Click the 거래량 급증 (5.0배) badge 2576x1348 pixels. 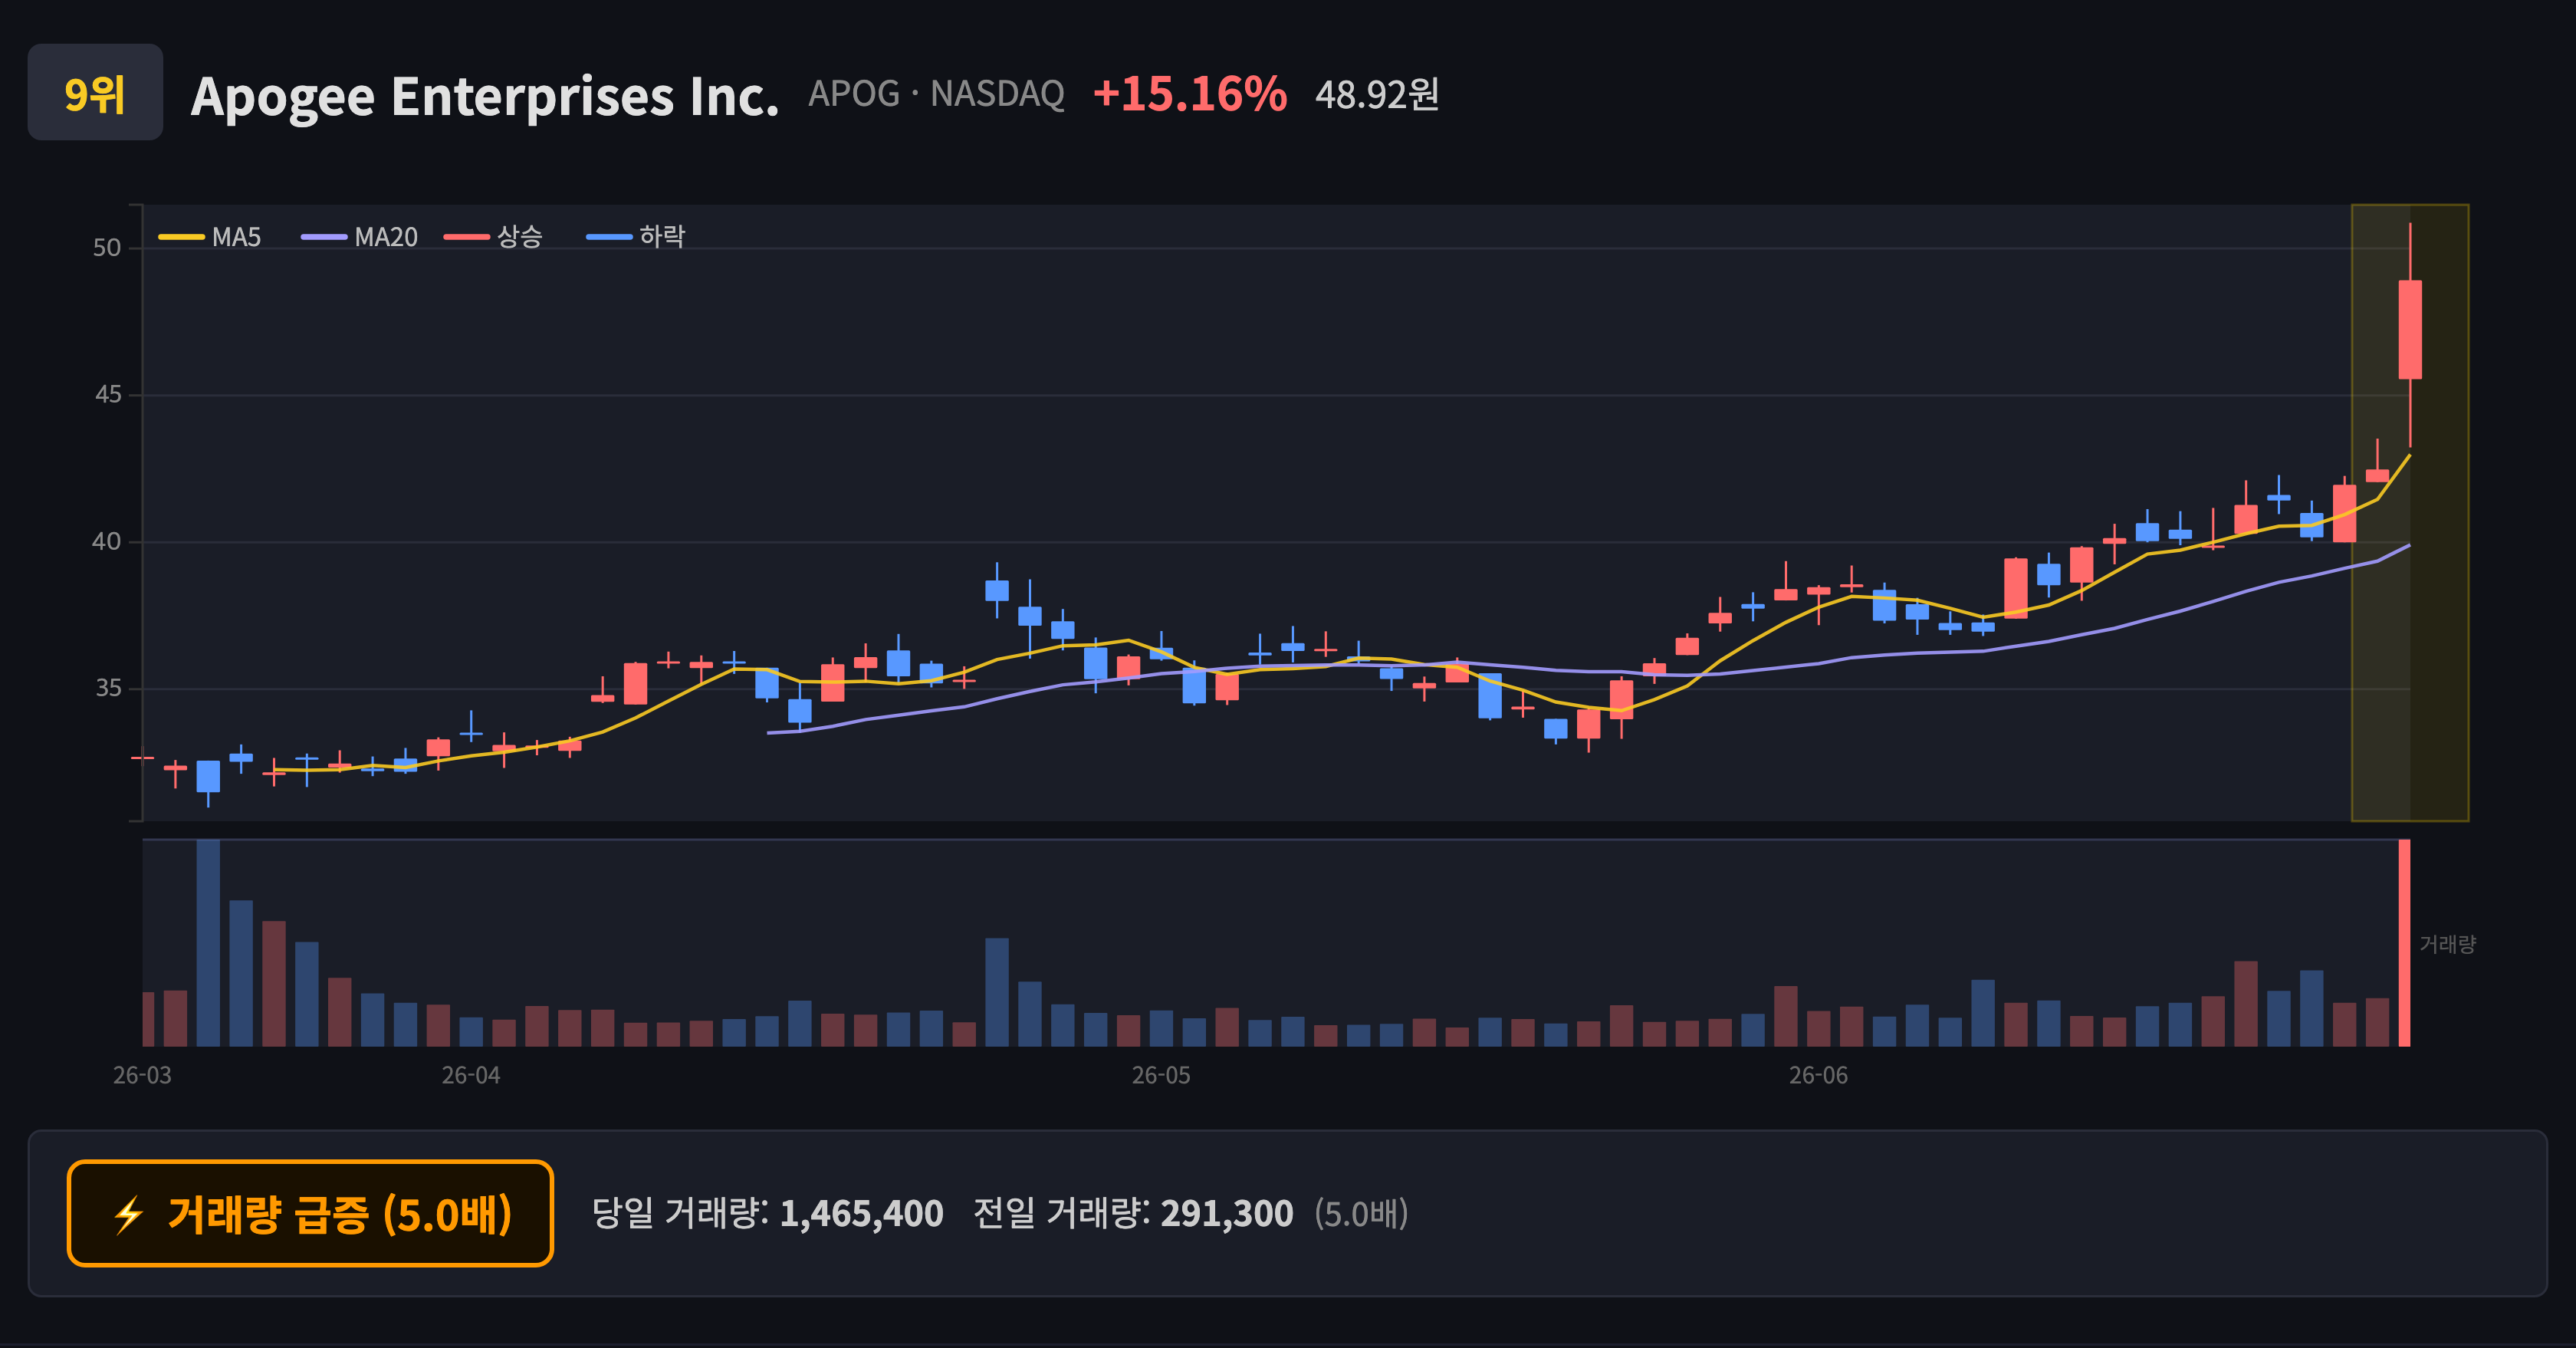[x=310, y=1214]
